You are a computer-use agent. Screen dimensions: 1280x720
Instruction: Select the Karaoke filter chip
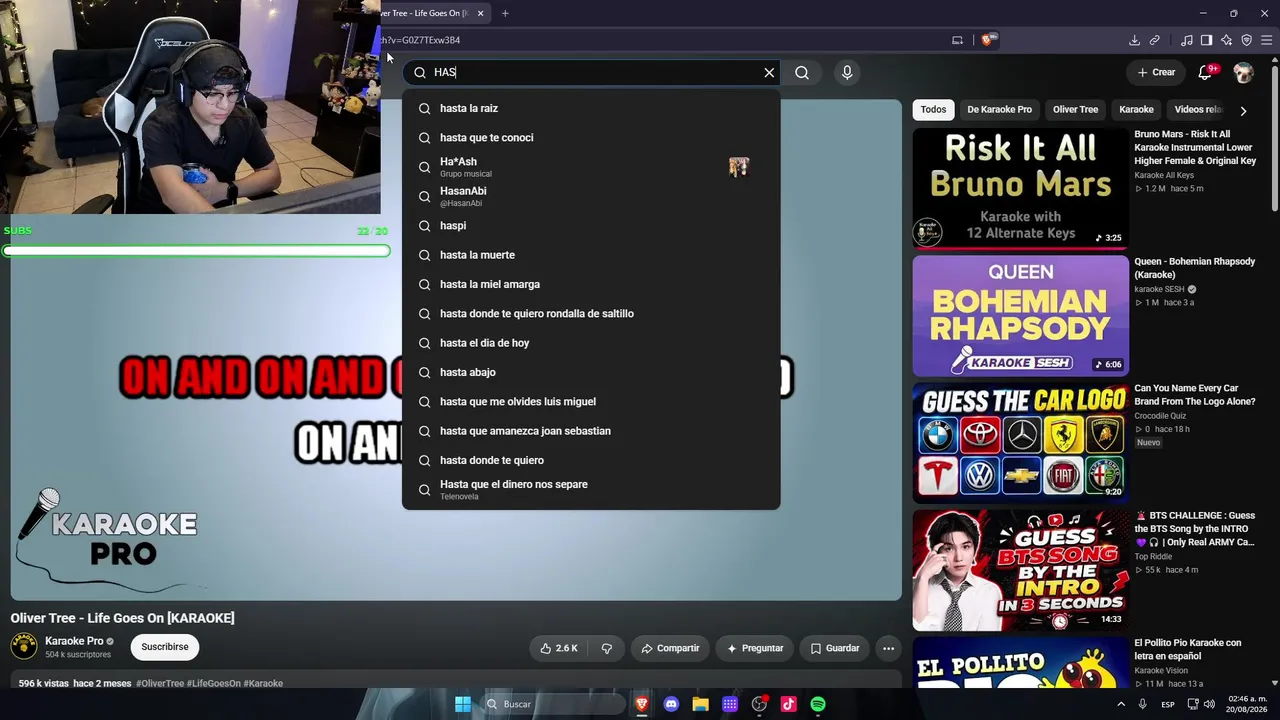pos(1136,110)
